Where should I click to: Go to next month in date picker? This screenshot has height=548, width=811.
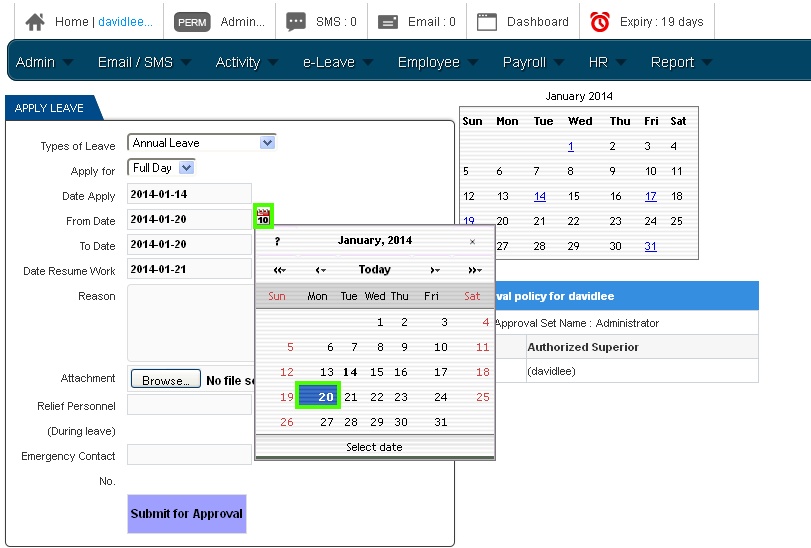point(435,270)
